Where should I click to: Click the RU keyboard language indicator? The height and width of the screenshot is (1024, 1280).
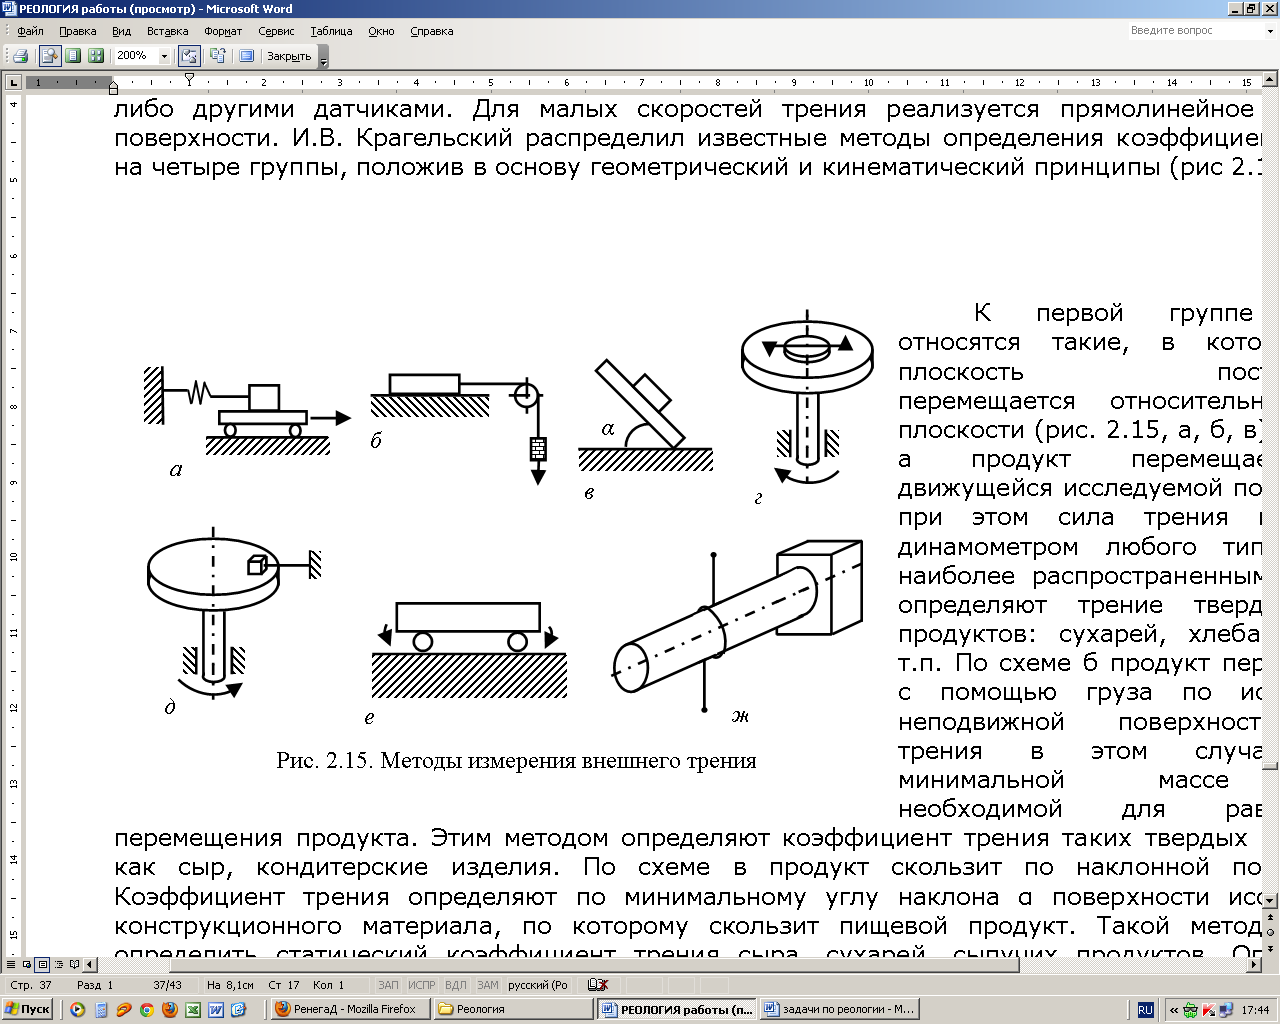pos(1146,1010)
